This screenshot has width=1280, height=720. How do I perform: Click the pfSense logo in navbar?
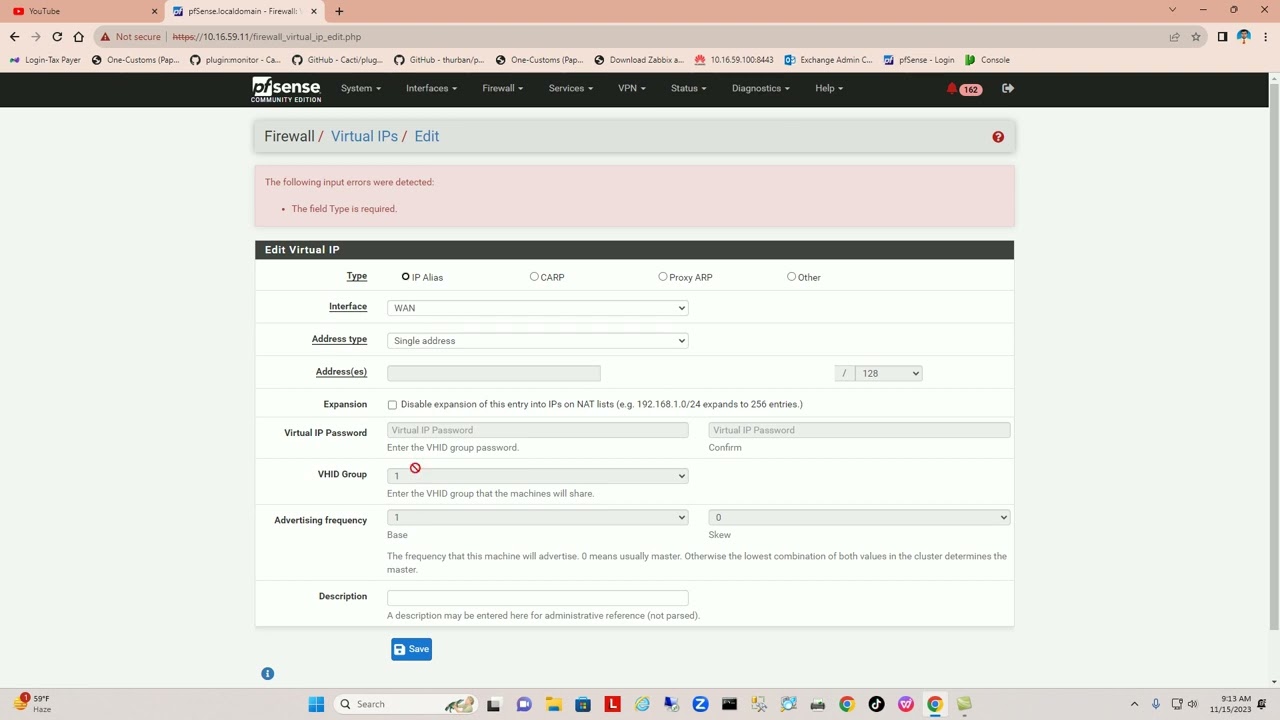(x=286, y=89)
